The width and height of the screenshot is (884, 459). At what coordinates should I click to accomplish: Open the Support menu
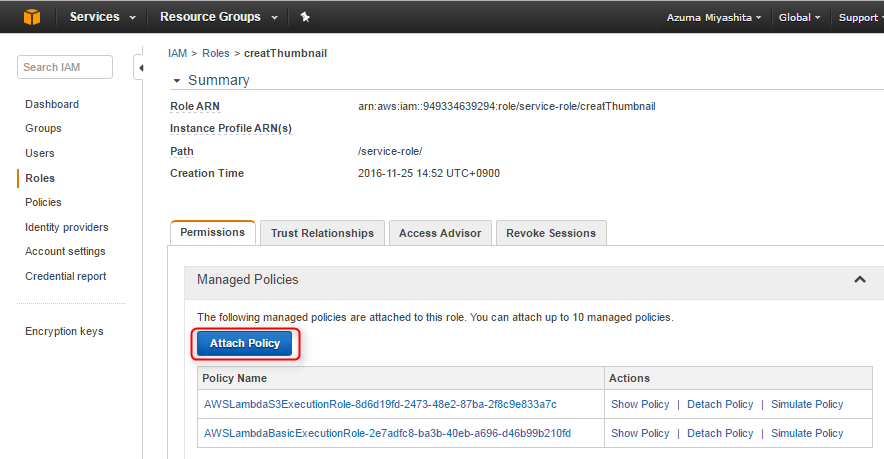(860, 17)
